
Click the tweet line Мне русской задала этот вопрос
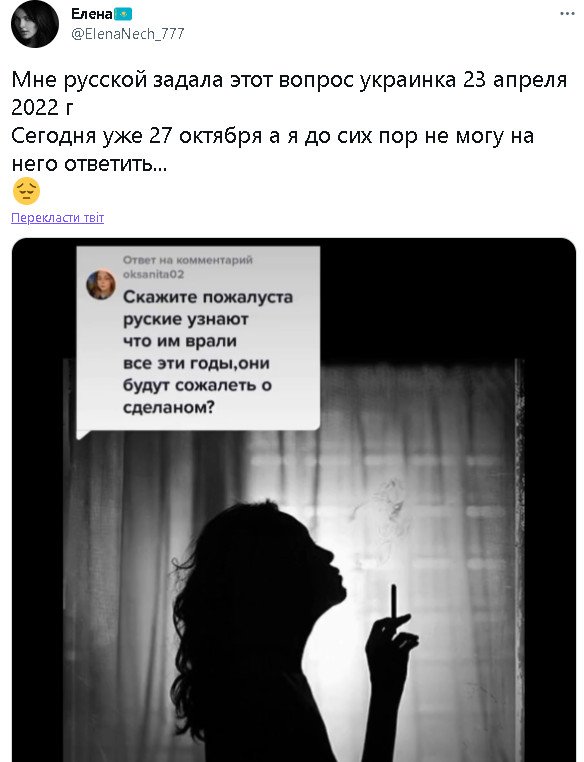tap(289, 80)
